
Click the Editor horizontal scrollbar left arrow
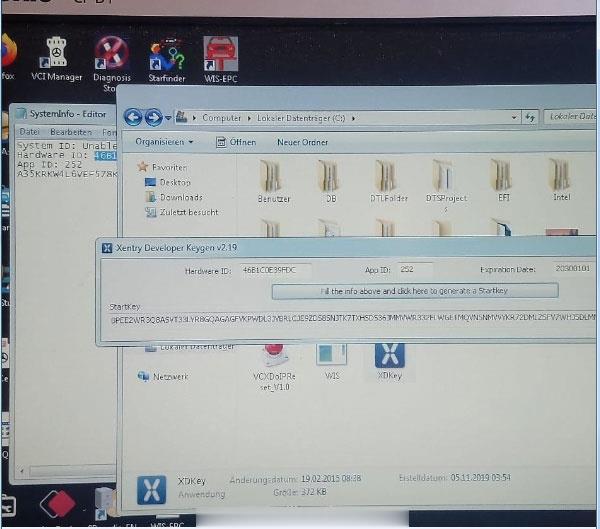pyautogui.click(x=22, y=470)
